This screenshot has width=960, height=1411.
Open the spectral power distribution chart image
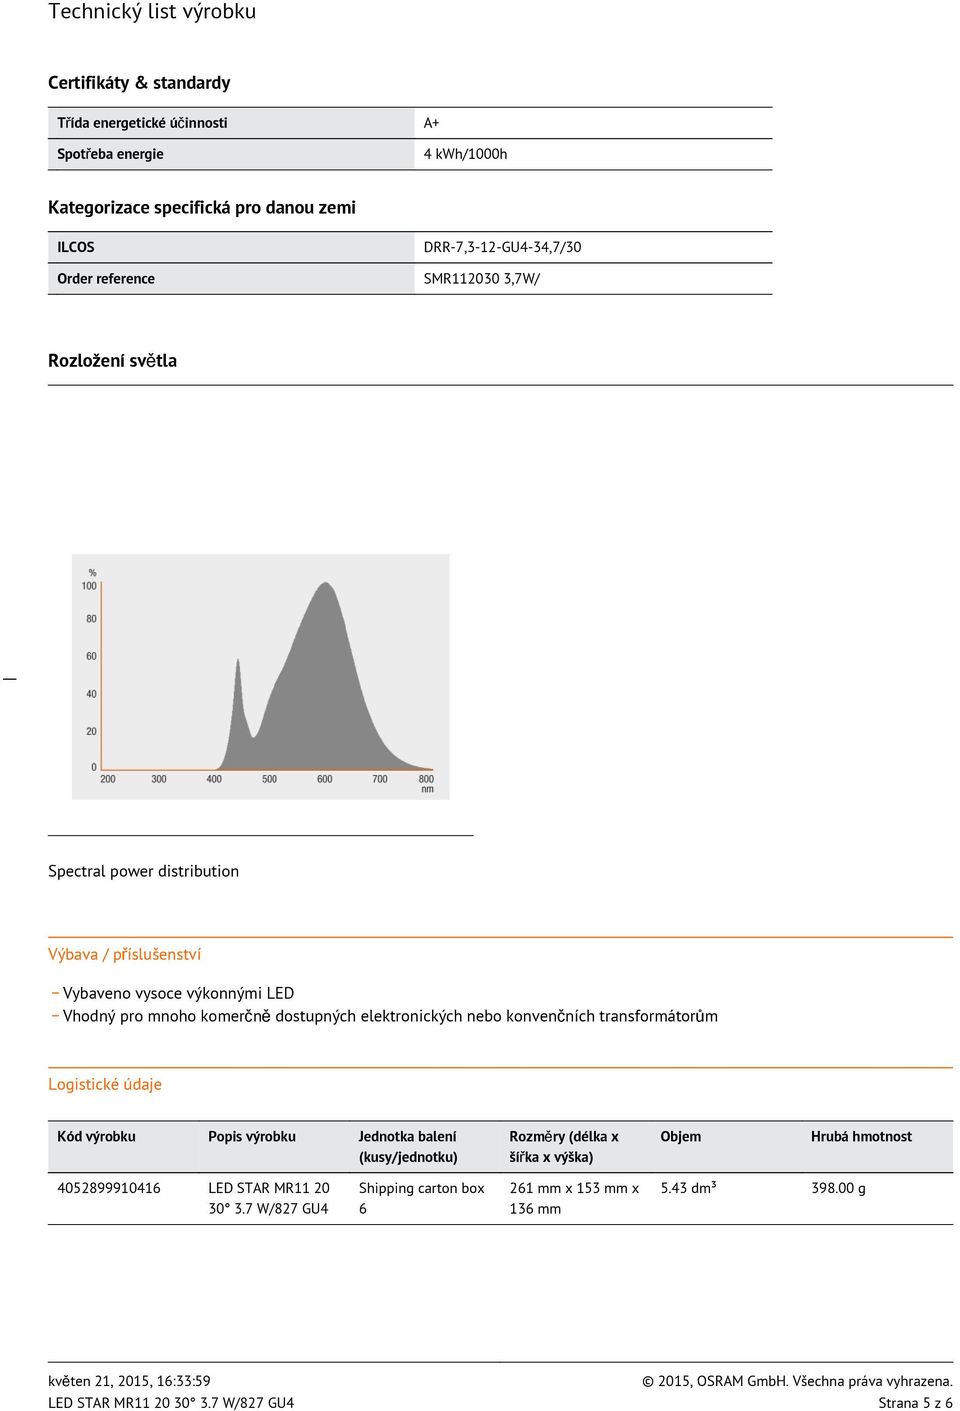coord(260,677)
